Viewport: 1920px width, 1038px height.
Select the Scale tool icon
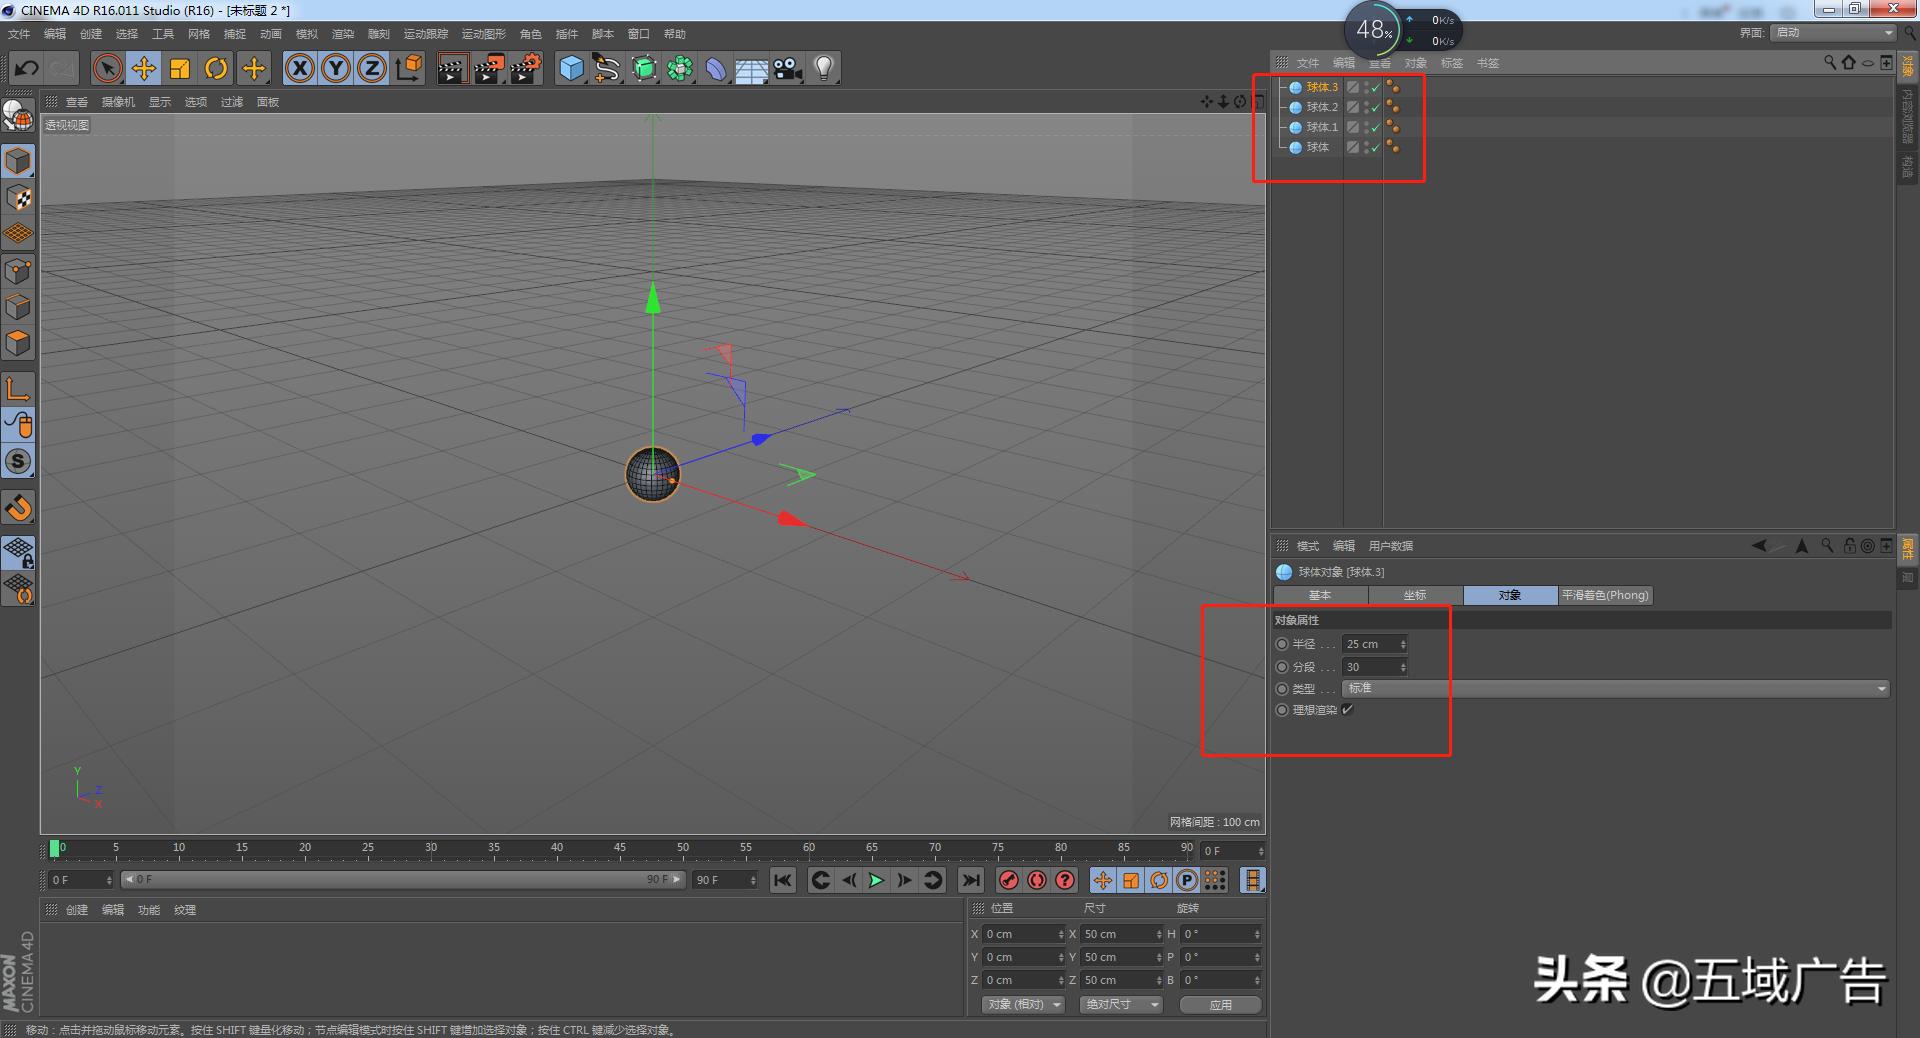click(x=180, y=69)
